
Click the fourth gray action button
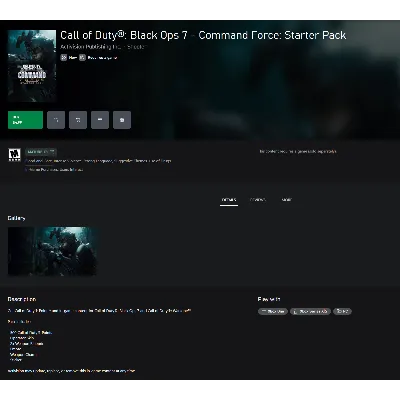pyautogui.click(x=122, y=120)
